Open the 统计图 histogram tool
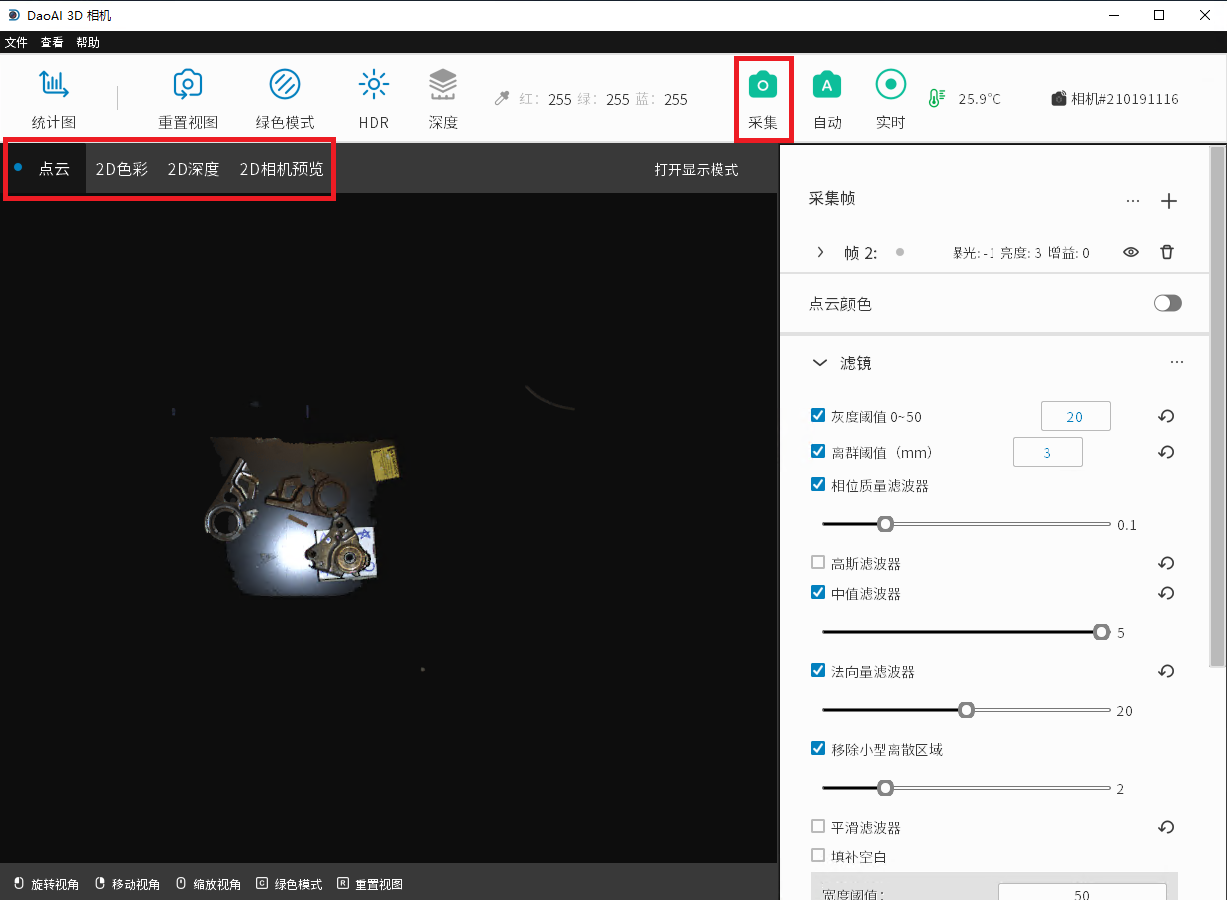This screenshot has height=900, width=1227. pos(53,85)
